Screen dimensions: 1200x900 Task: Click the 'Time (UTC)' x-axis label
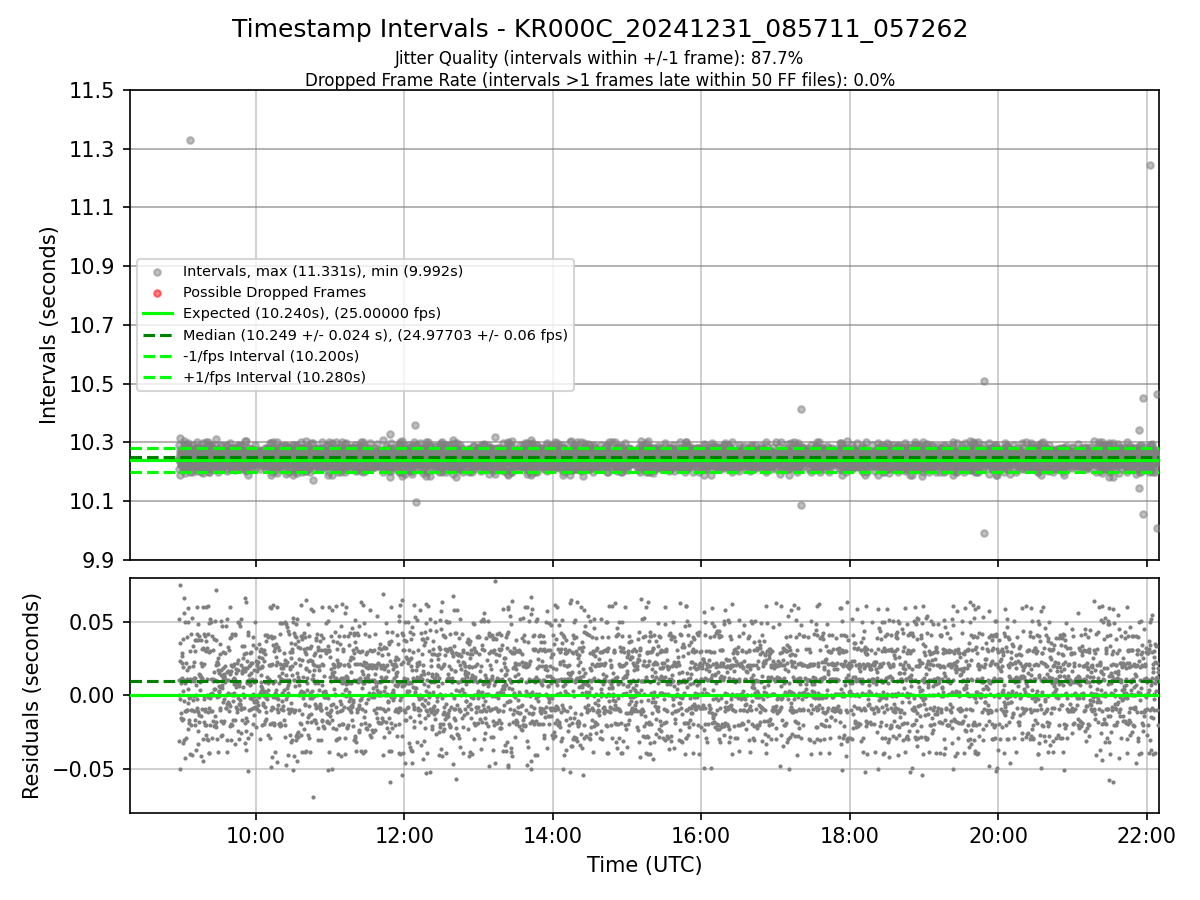[644, 865]
